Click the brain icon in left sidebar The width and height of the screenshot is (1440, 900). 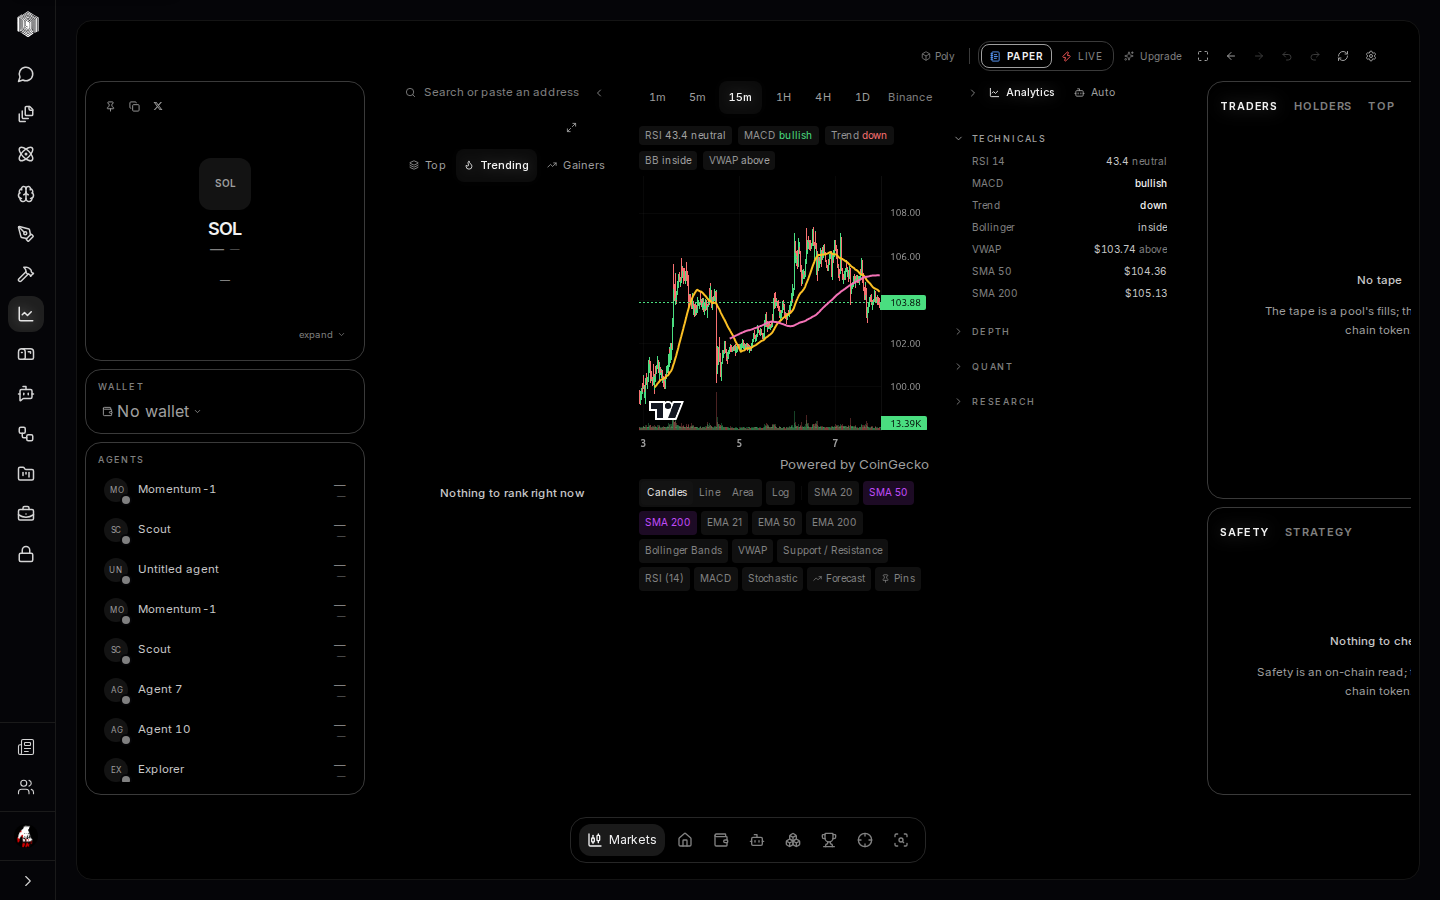(x=26, y=194)
